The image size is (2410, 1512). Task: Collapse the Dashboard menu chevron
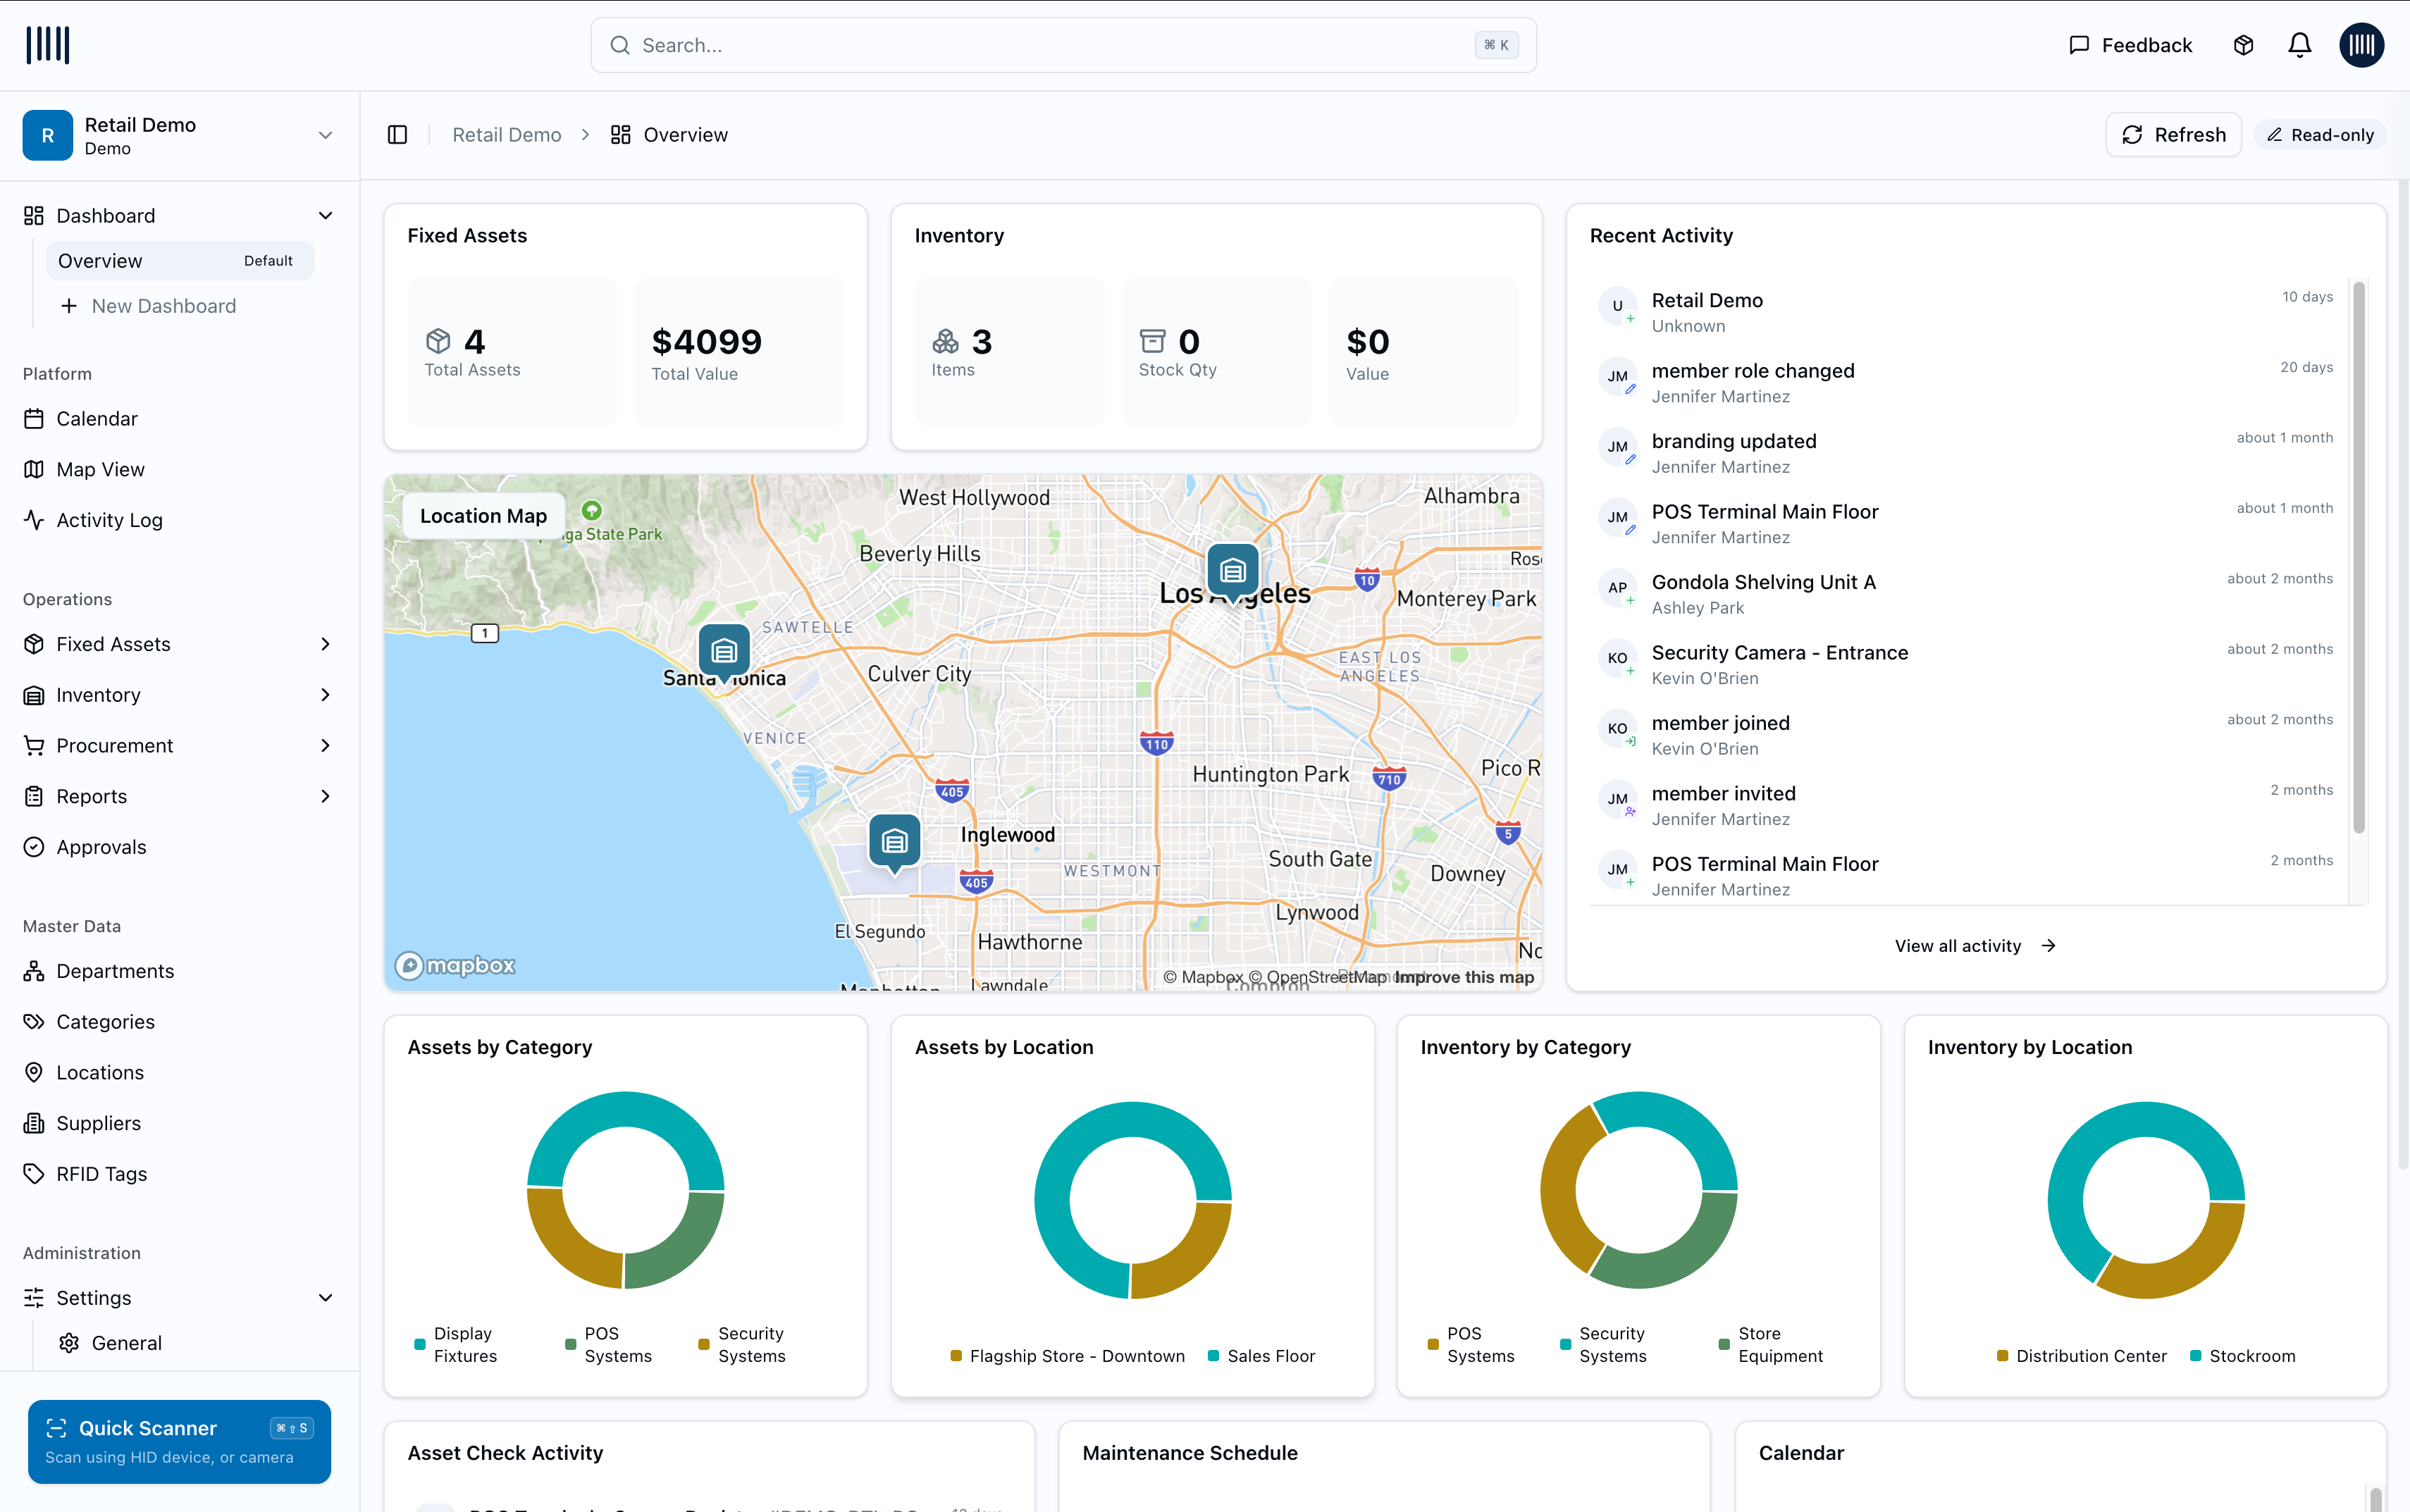point(325,216)
